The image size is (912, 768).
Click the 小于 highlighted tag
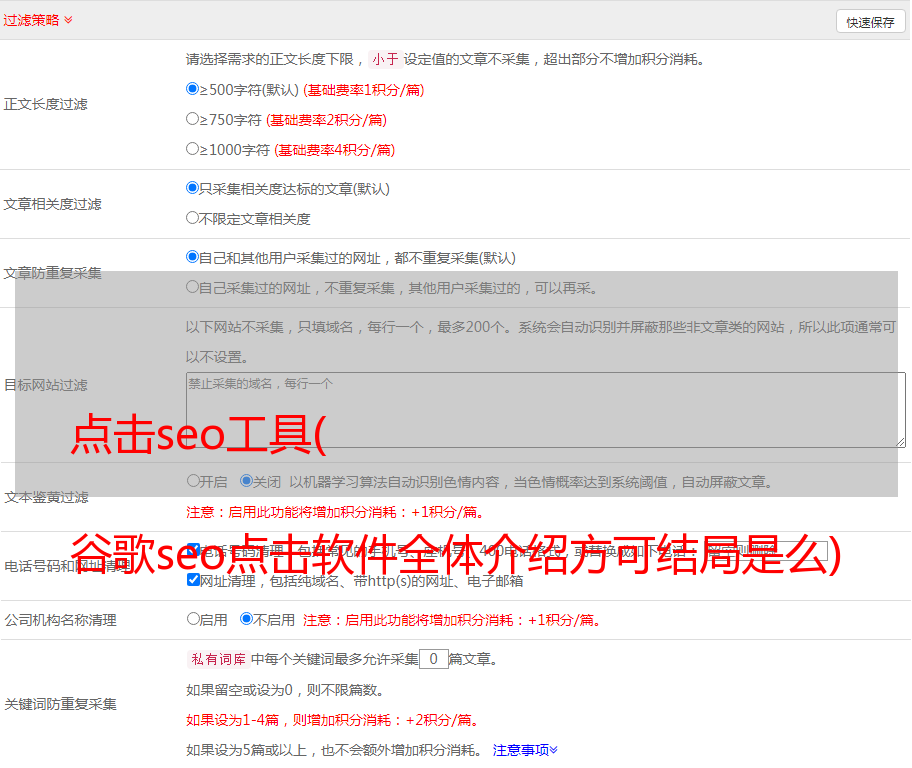click(x=385, y=59)
